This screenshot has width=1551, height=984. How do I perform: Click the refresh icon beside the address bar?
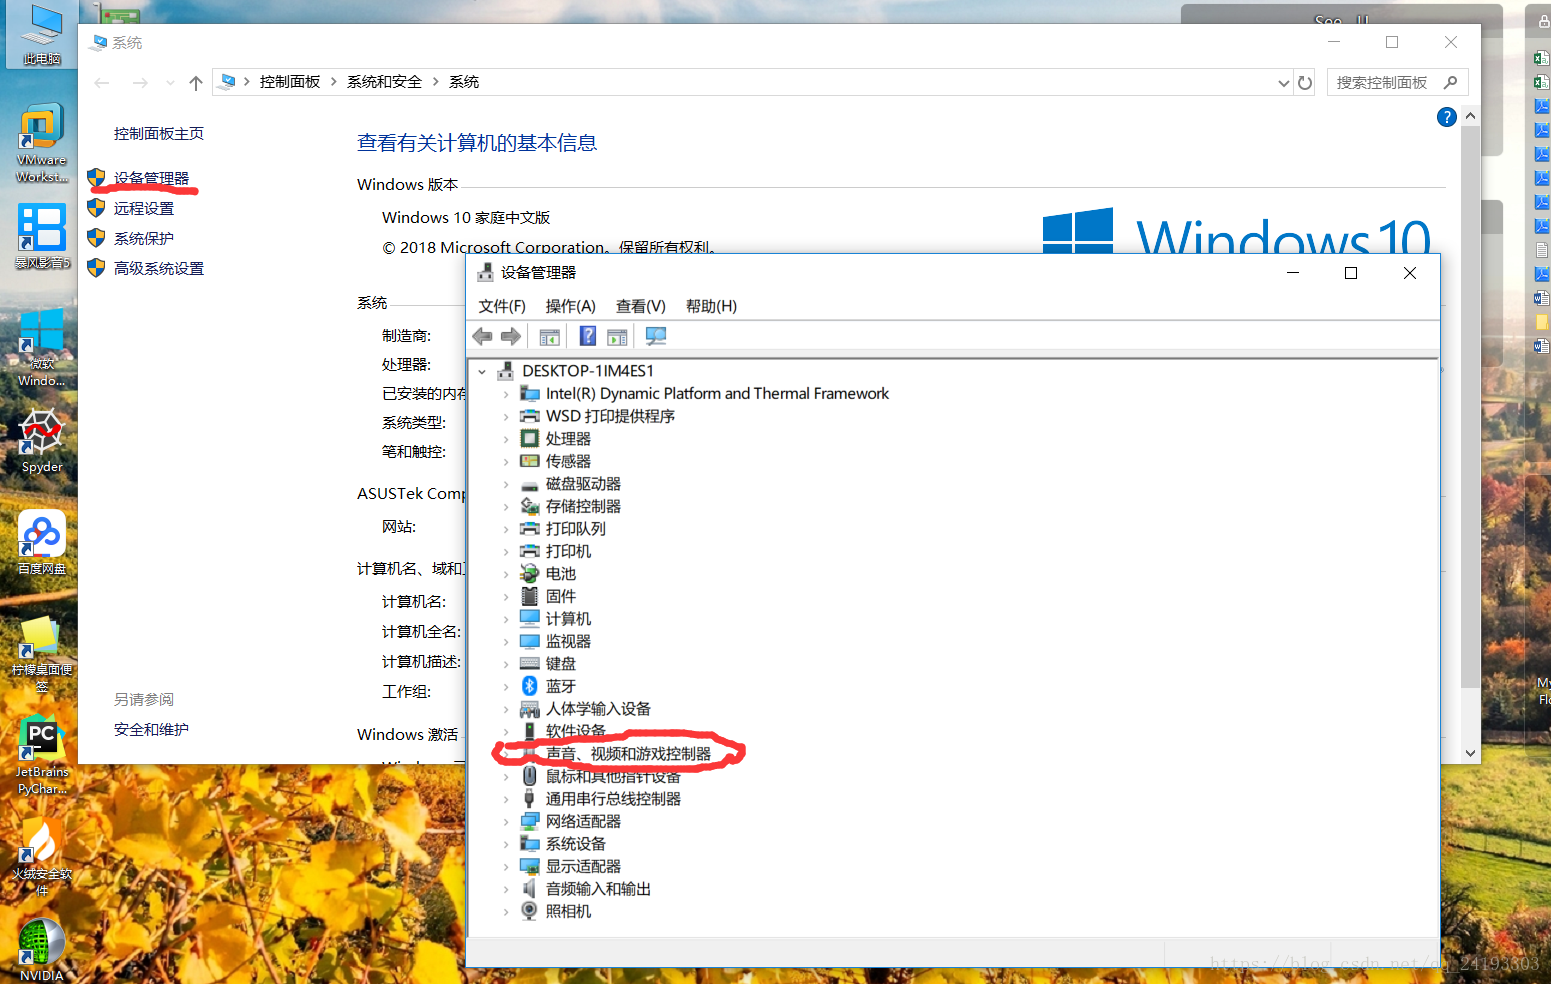tap(1305, 83)
